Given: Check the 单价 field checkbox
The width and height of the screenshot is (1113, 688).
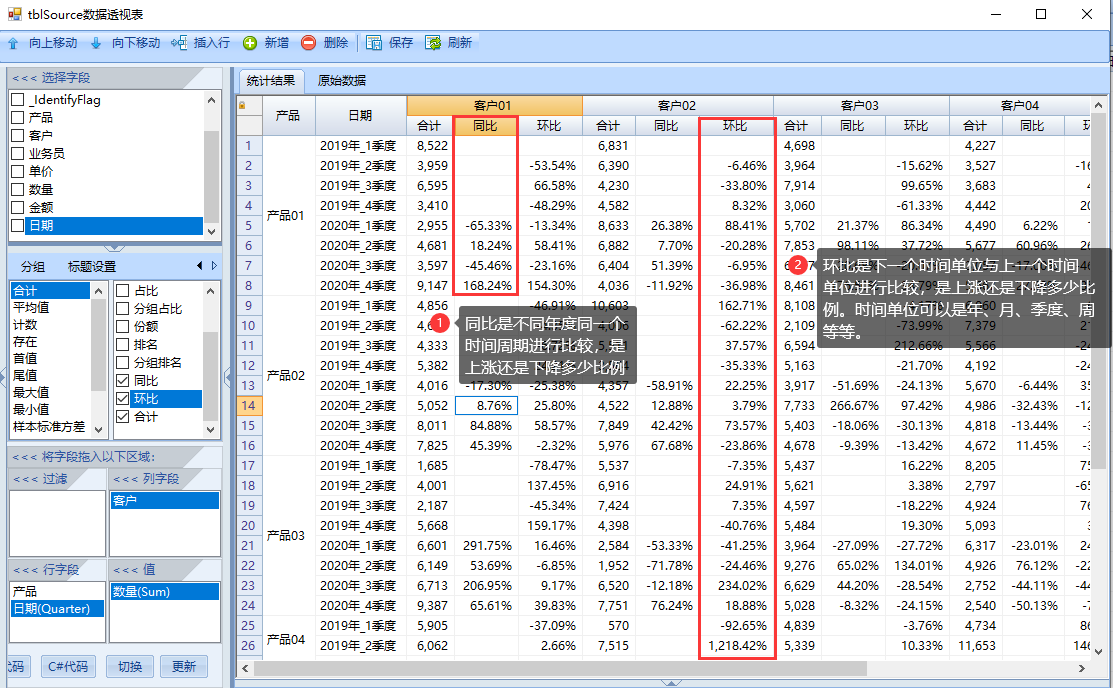Looking at the screenshot, I should click(x=18, y=171).
